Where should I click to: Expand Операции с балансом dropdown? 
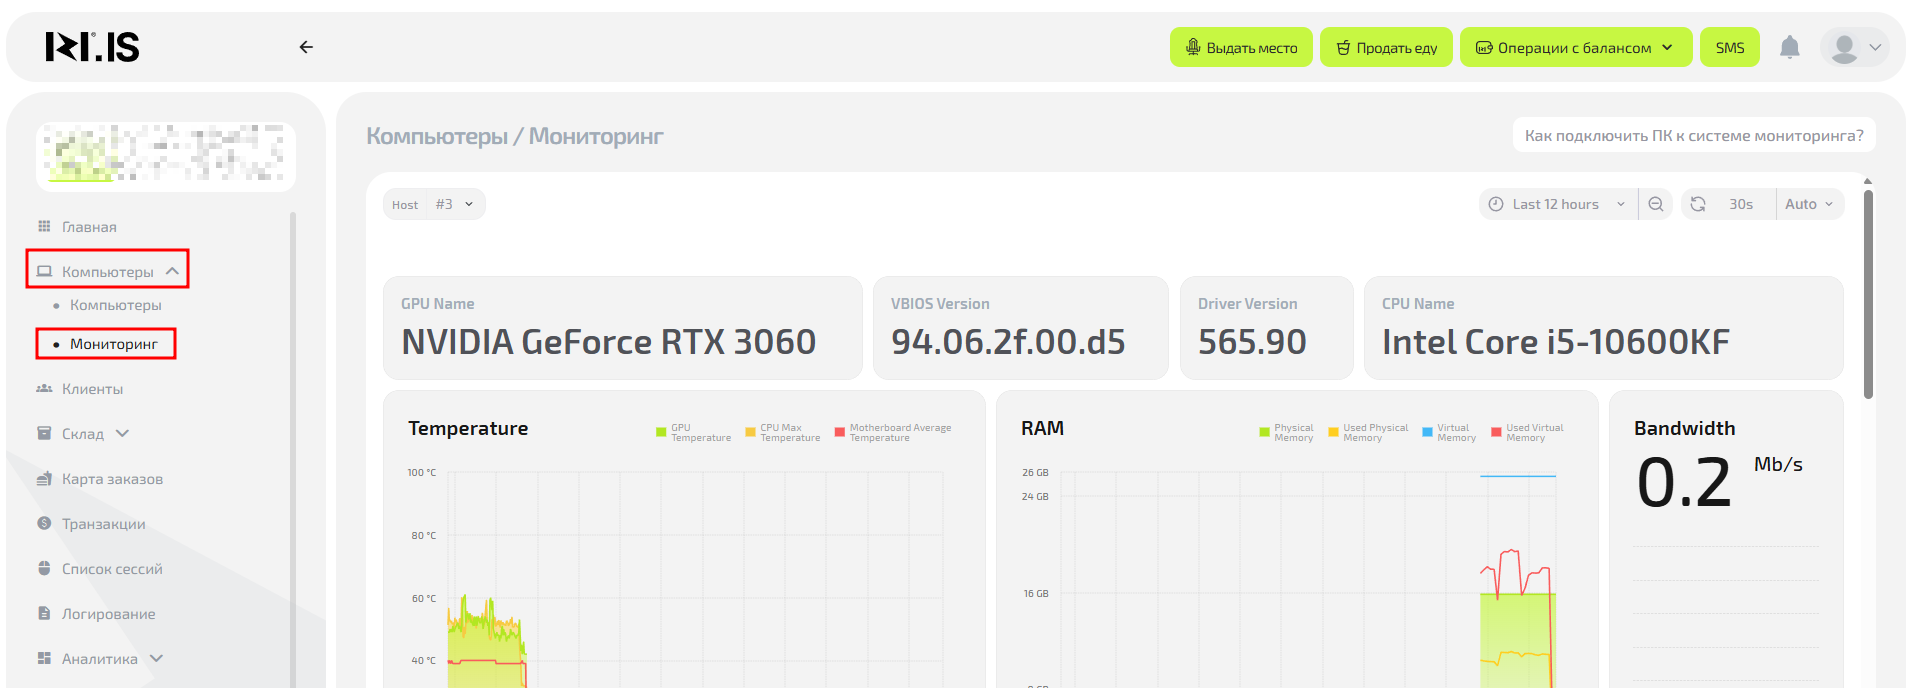point(1575,48)
